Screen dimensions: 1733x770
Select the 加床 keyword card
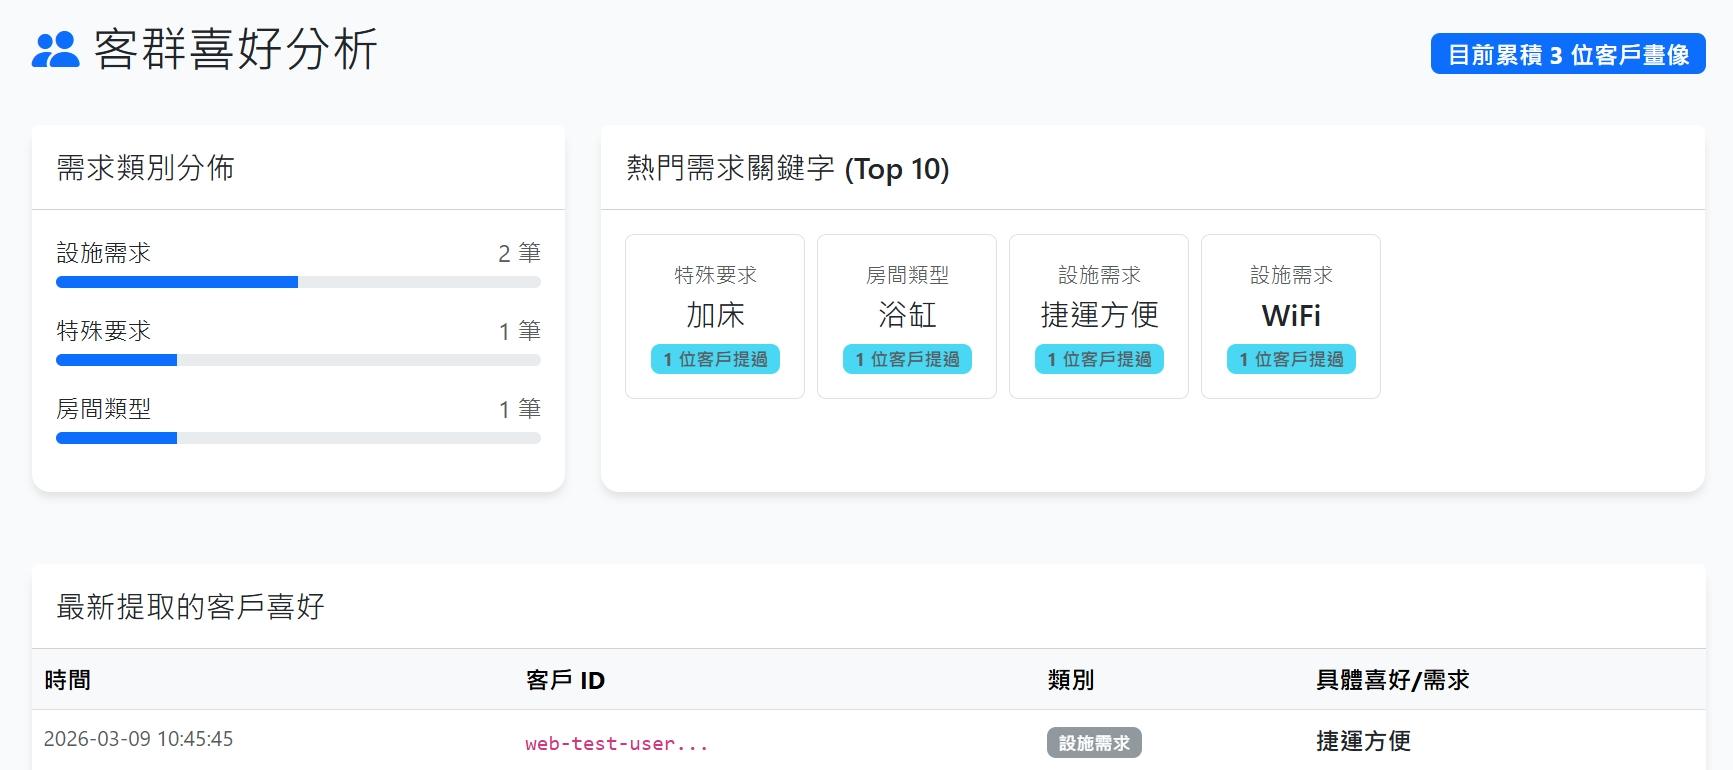(x=715, y=314)
